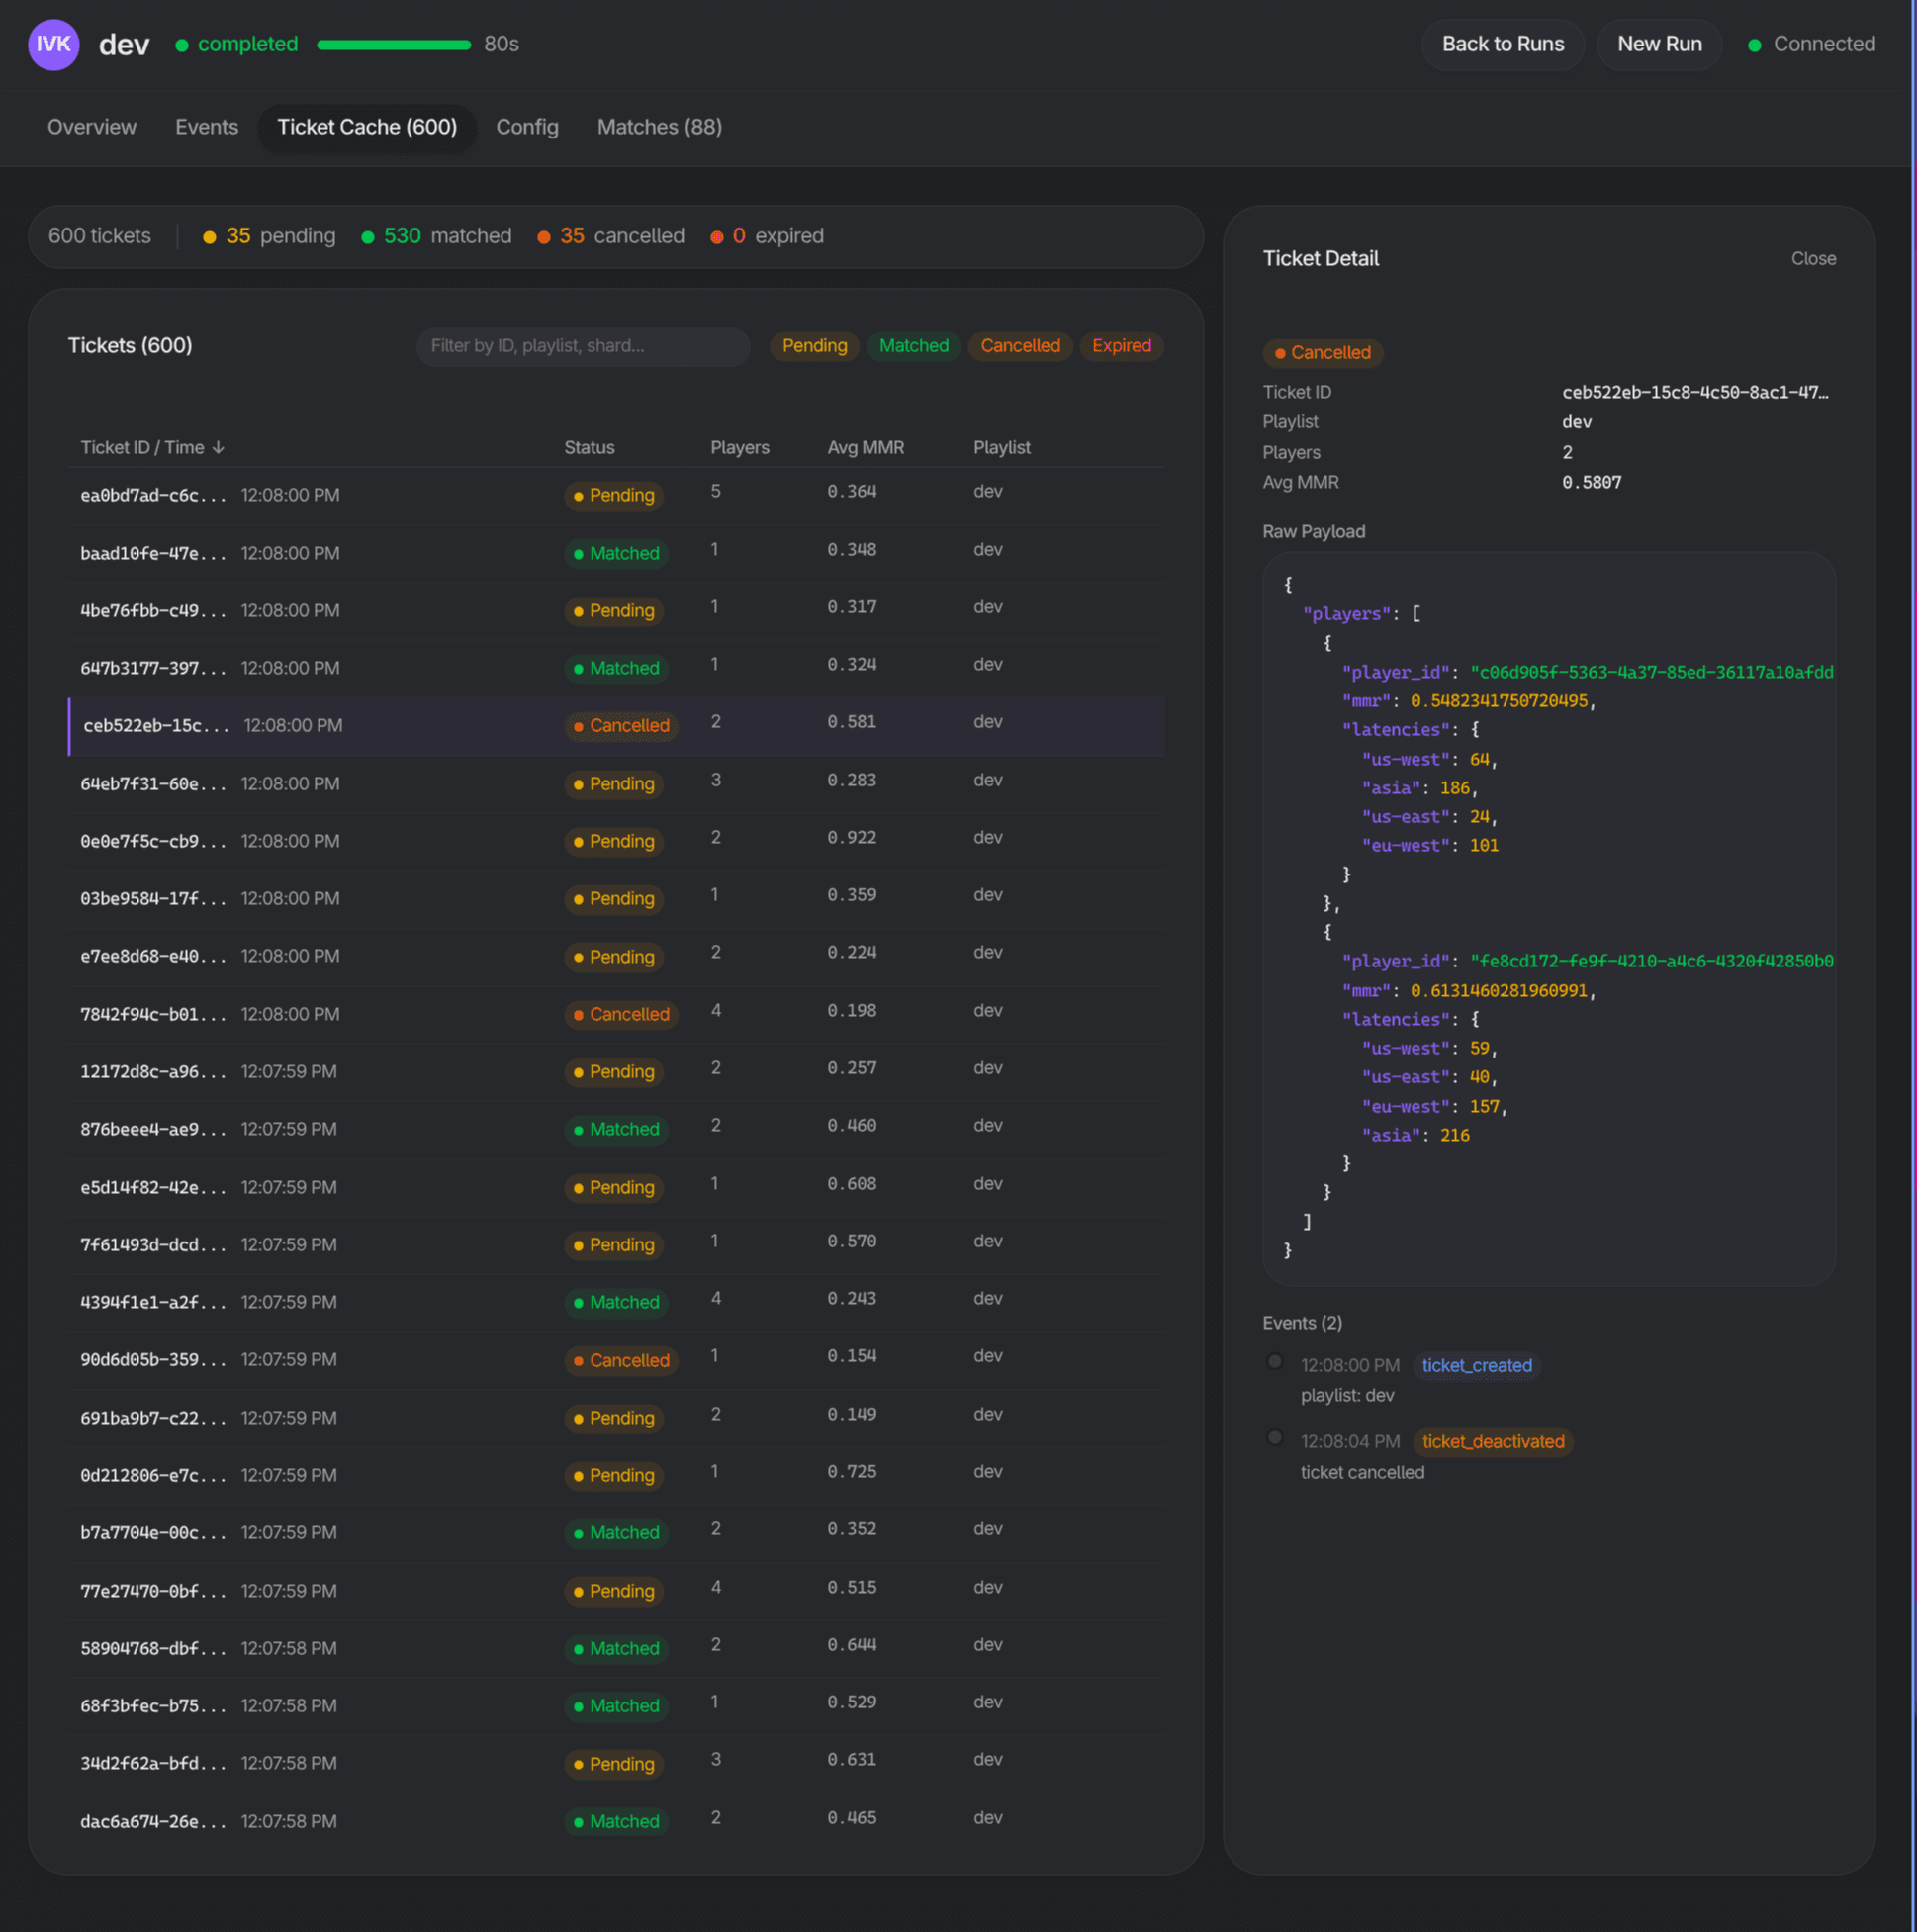
Task: Click the sort arrow beside Ticket ID / Time
Action: click(218, 447)
